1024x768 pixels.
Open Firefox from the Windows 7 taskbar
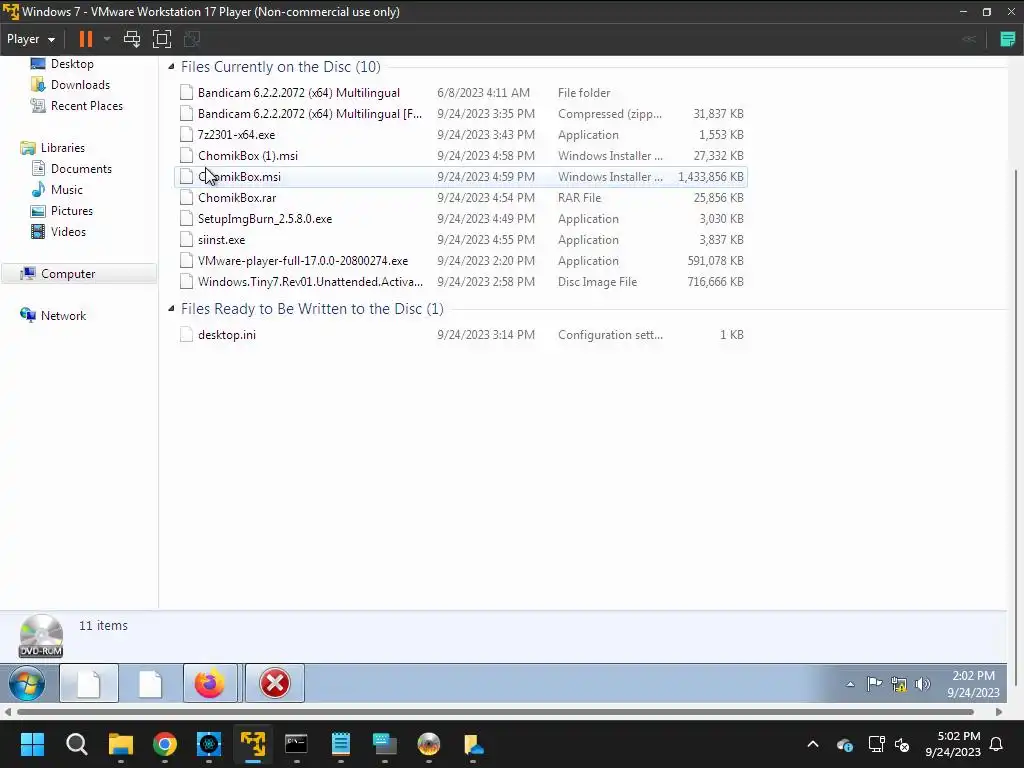210,684
